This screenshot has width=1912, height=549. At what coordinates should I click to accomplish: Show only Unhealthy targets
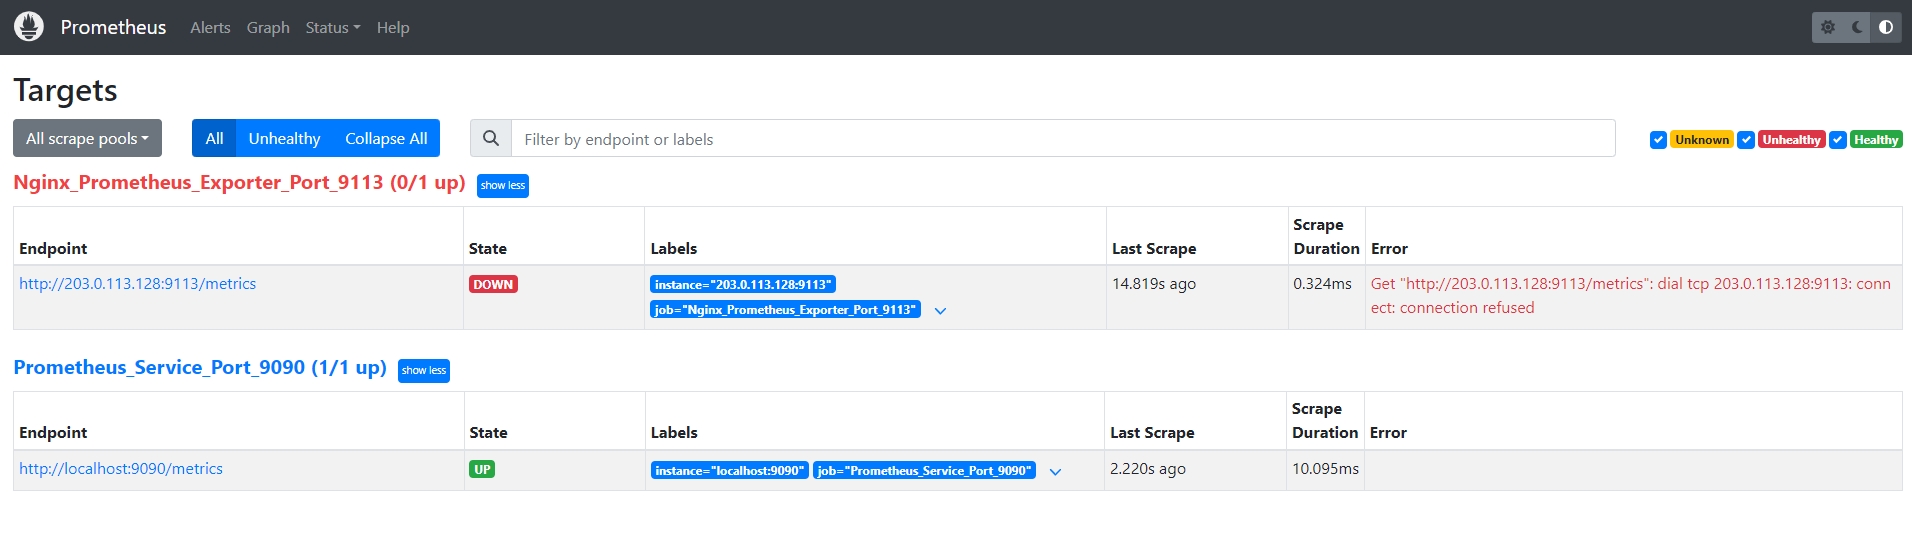(x=284, y=139)
